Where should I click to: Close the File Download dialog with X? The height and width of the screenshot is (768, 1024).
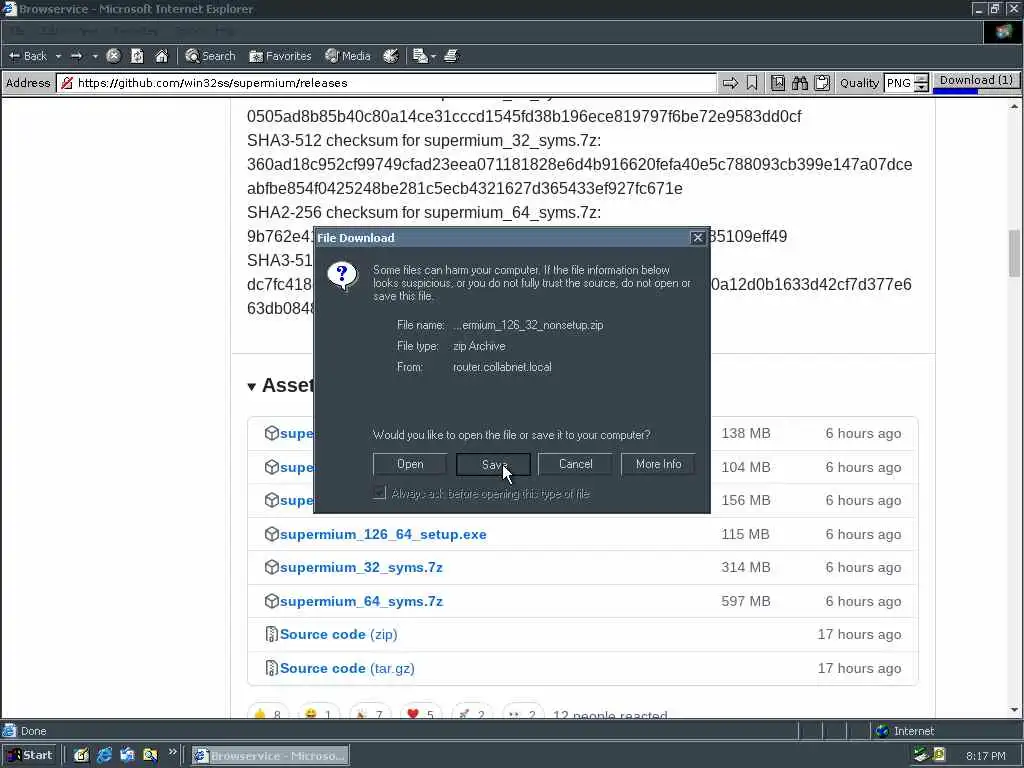coord(697,238)
